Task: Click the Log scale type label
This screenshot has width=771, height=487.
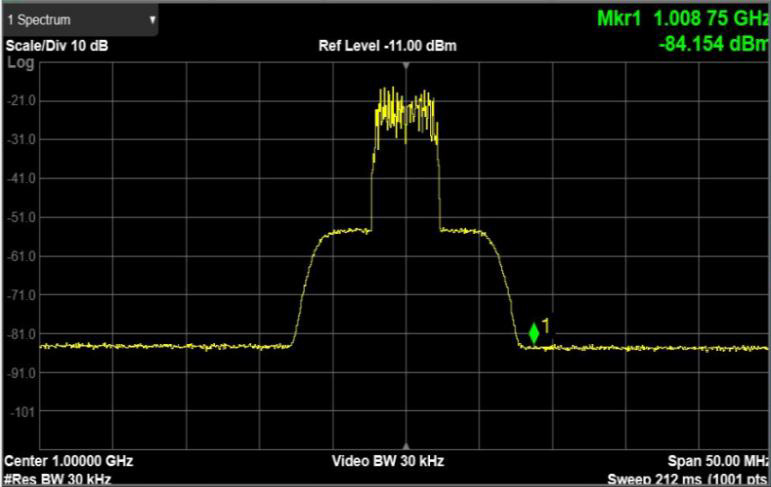Action: [x=20, y=62]
